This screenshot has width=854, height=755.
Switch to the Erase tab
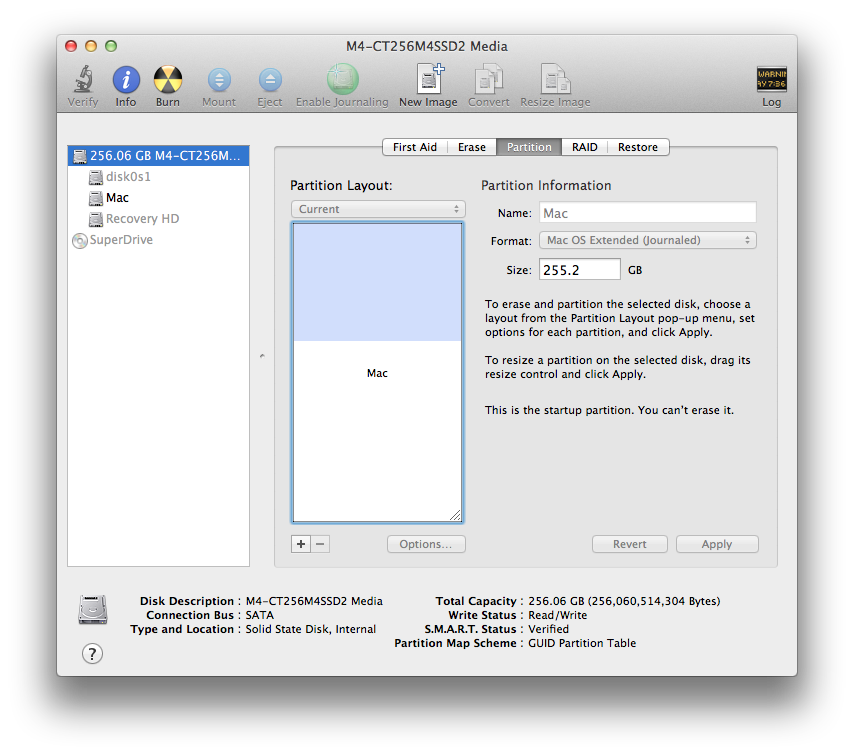pyautogui.click(x=472, y=147)
